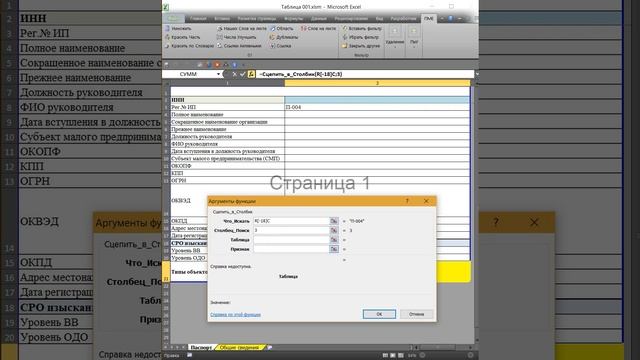640x360 pixels.
Task: Click Закрыть другие folder command
Action: tap(361, 46)
